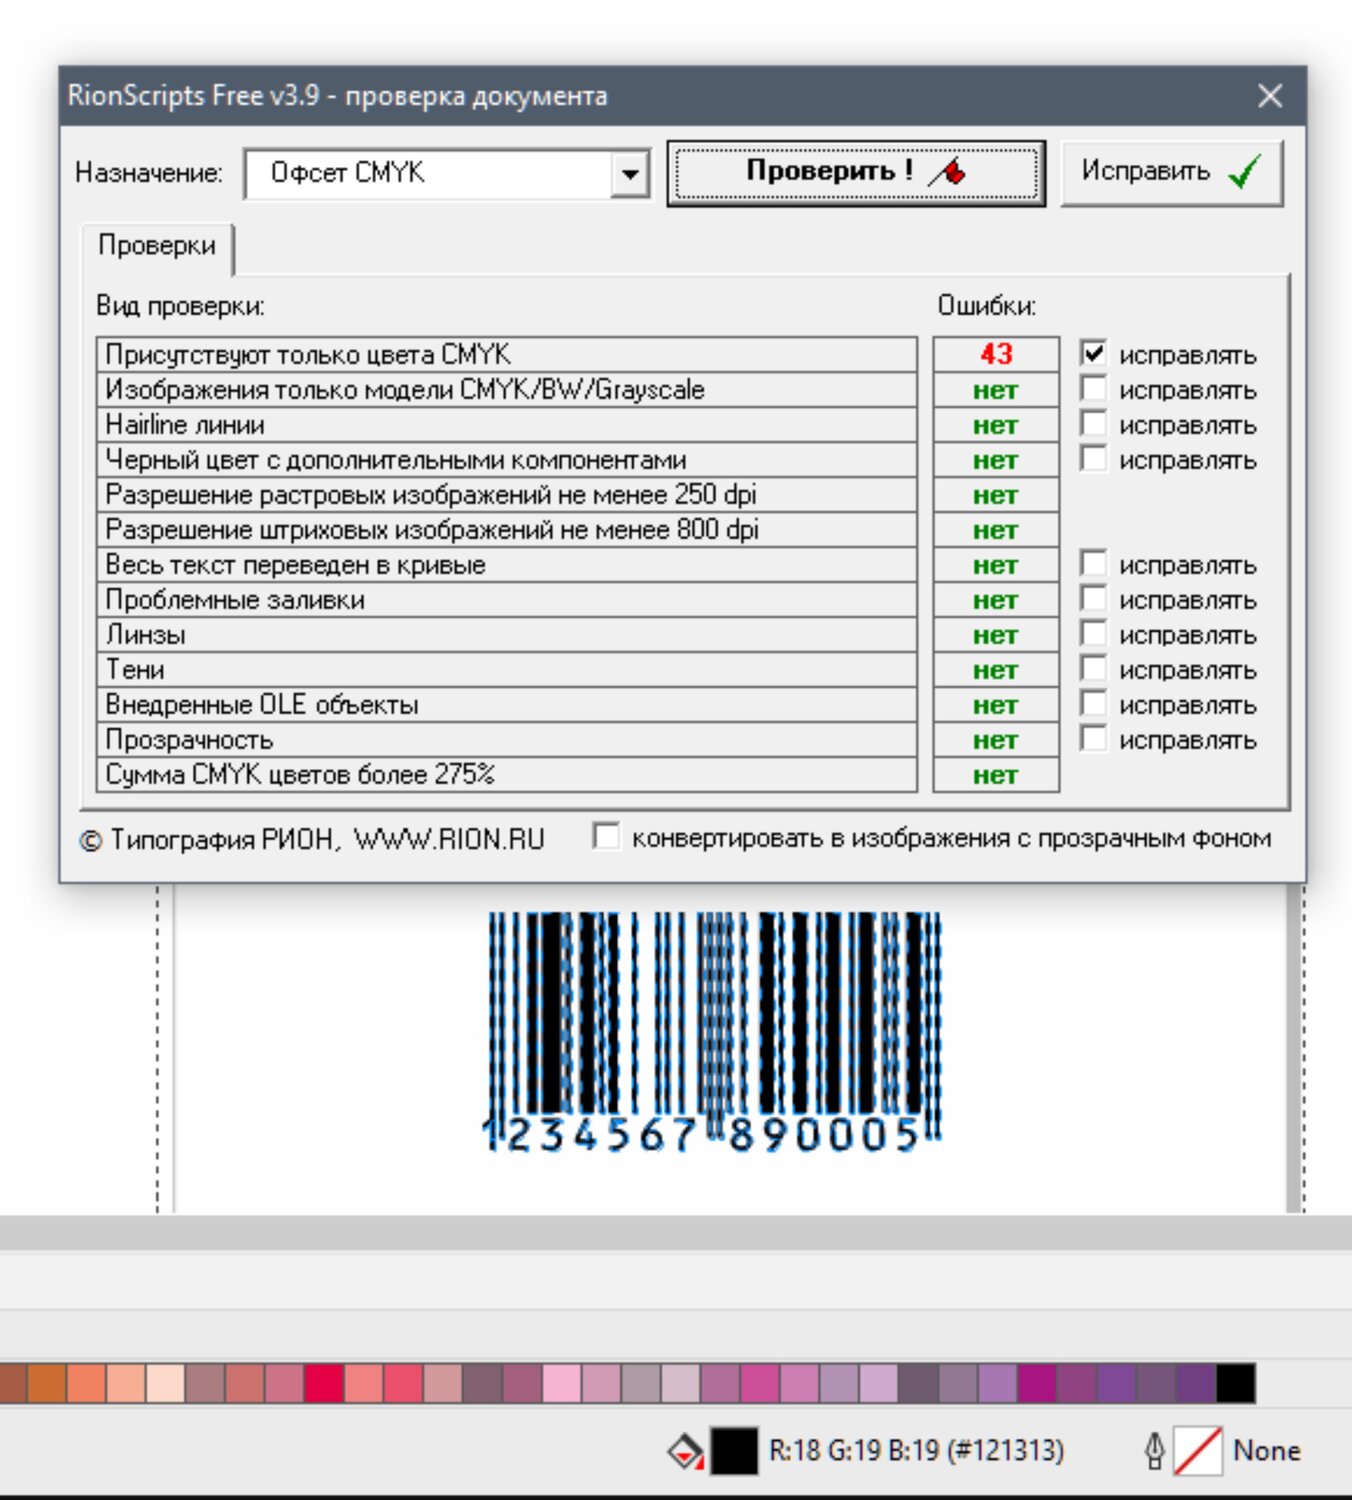
Task: Select the barcode object on the canvas
Action: (x=714, y=1030)
